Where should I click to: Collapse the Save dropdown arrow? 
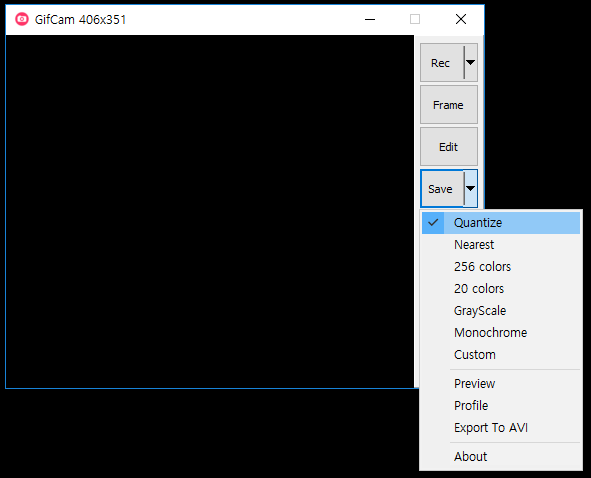point(470,188)
